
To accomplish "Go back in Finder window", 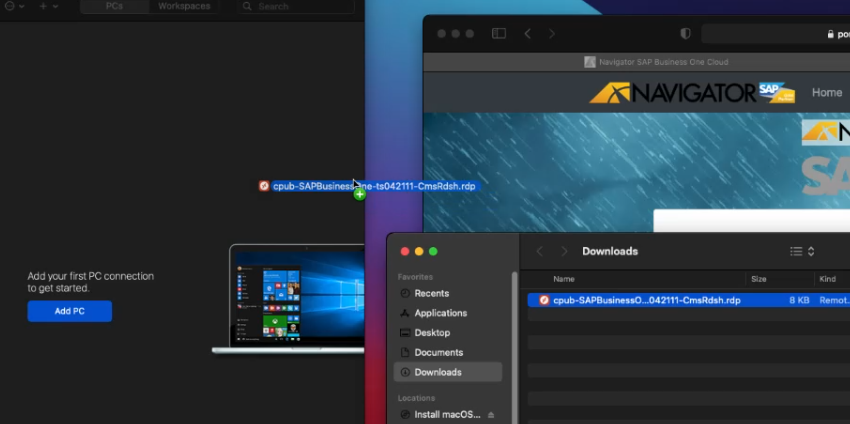I will click(x=539, y=251).
